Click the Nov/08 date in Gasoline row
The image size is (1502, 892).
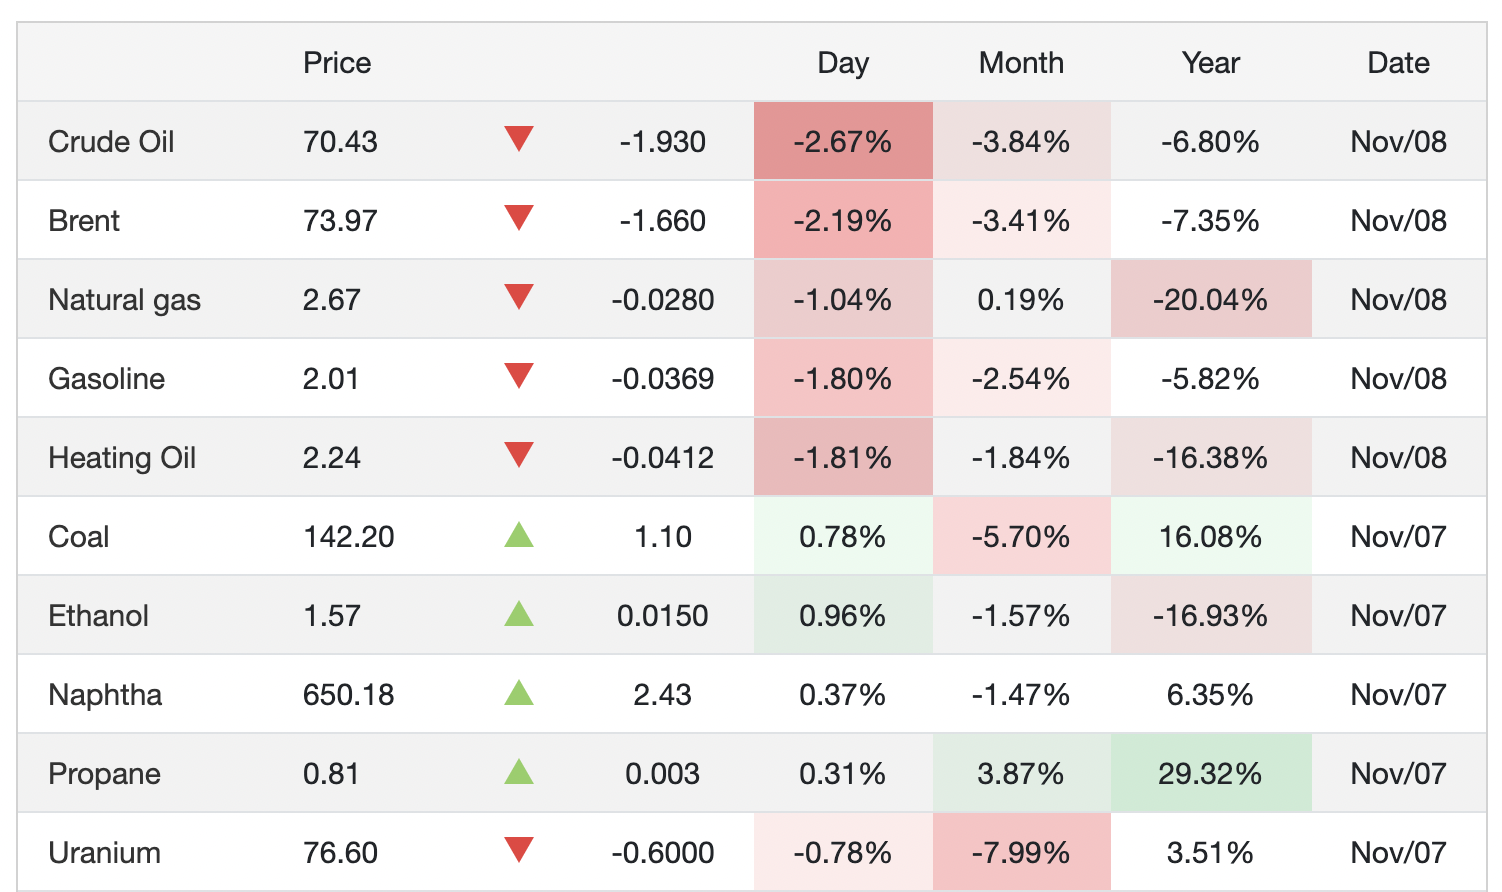click(x=1398, y=379)
